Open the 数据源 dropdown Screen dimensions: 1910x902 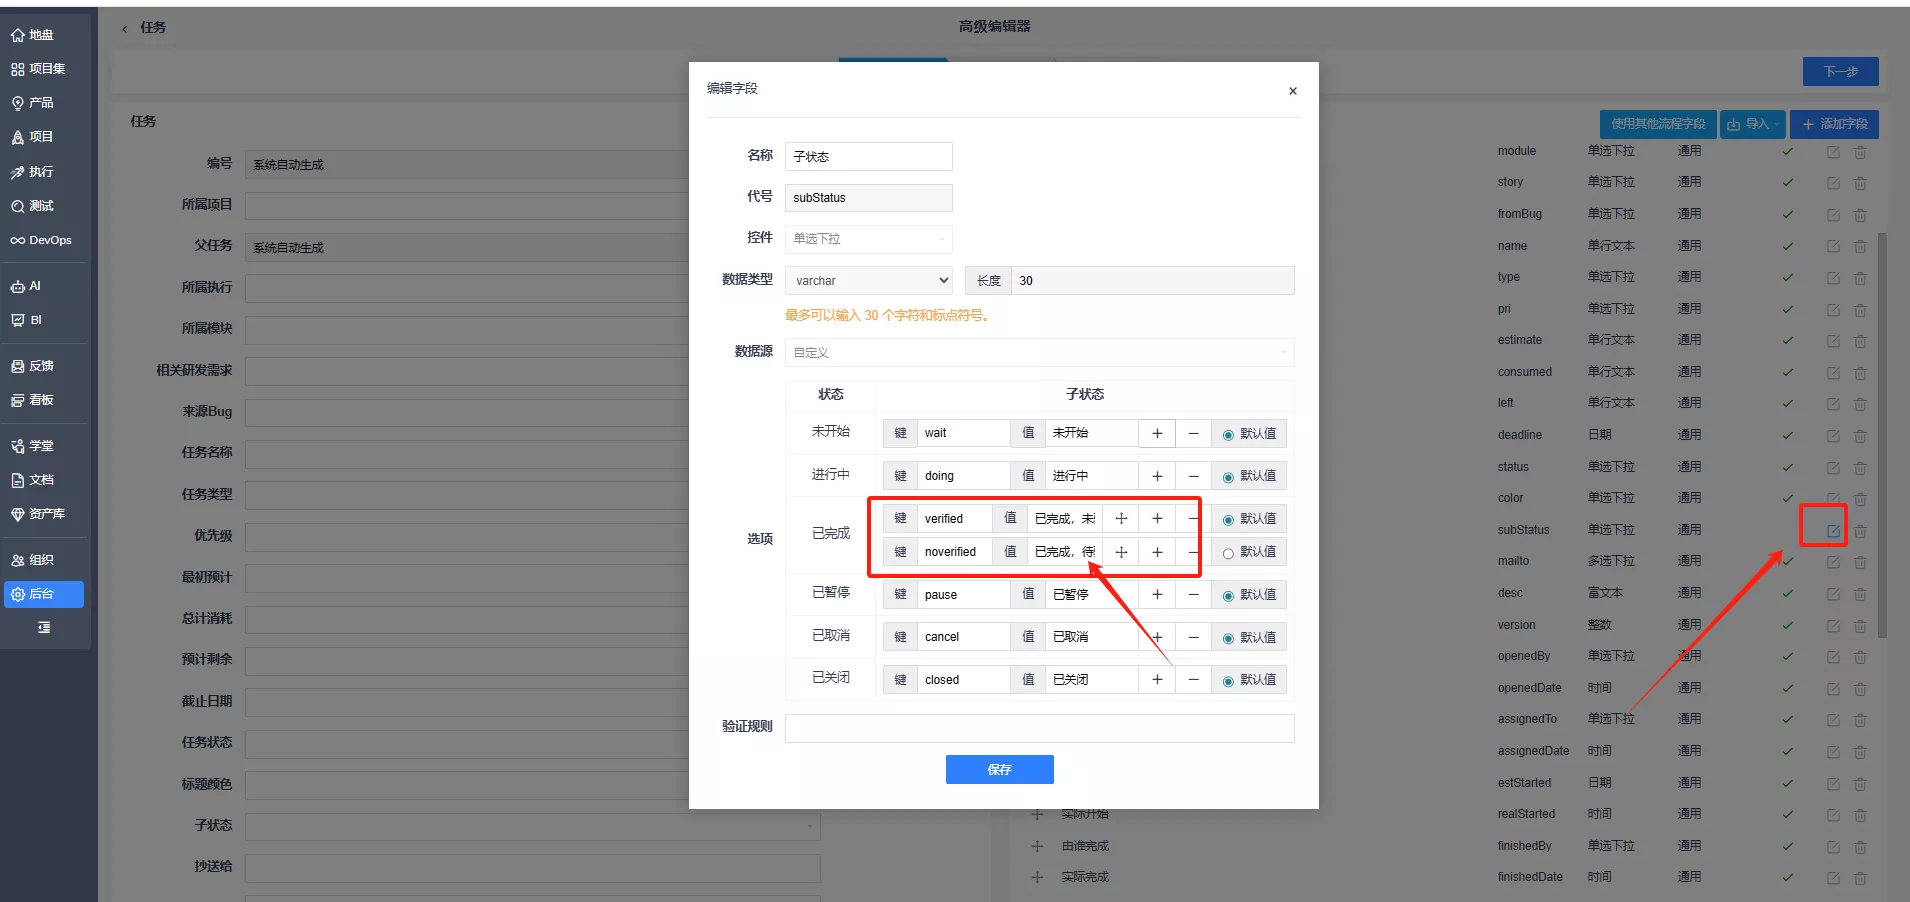(1038, 353)
